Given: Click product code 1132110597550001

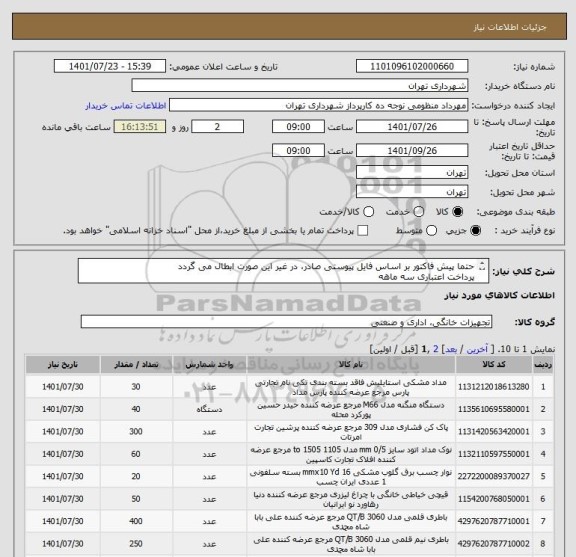Looking at the screenshot, I should point(494,454).
